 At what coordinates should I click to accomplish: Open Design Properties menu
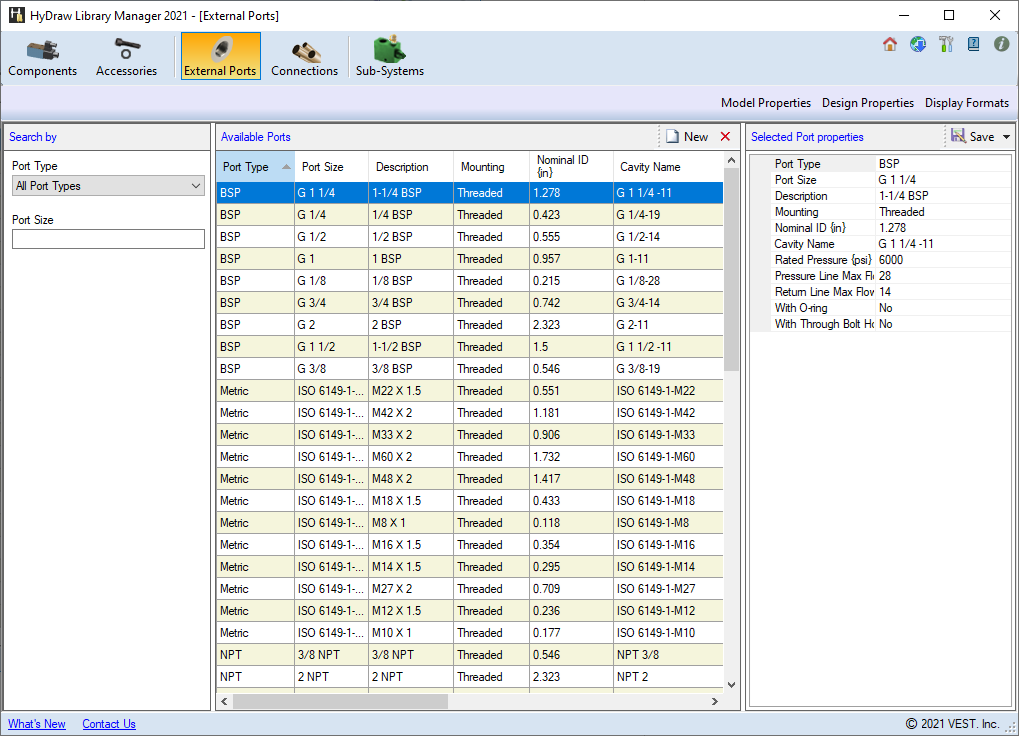click(x=868, y=103)
